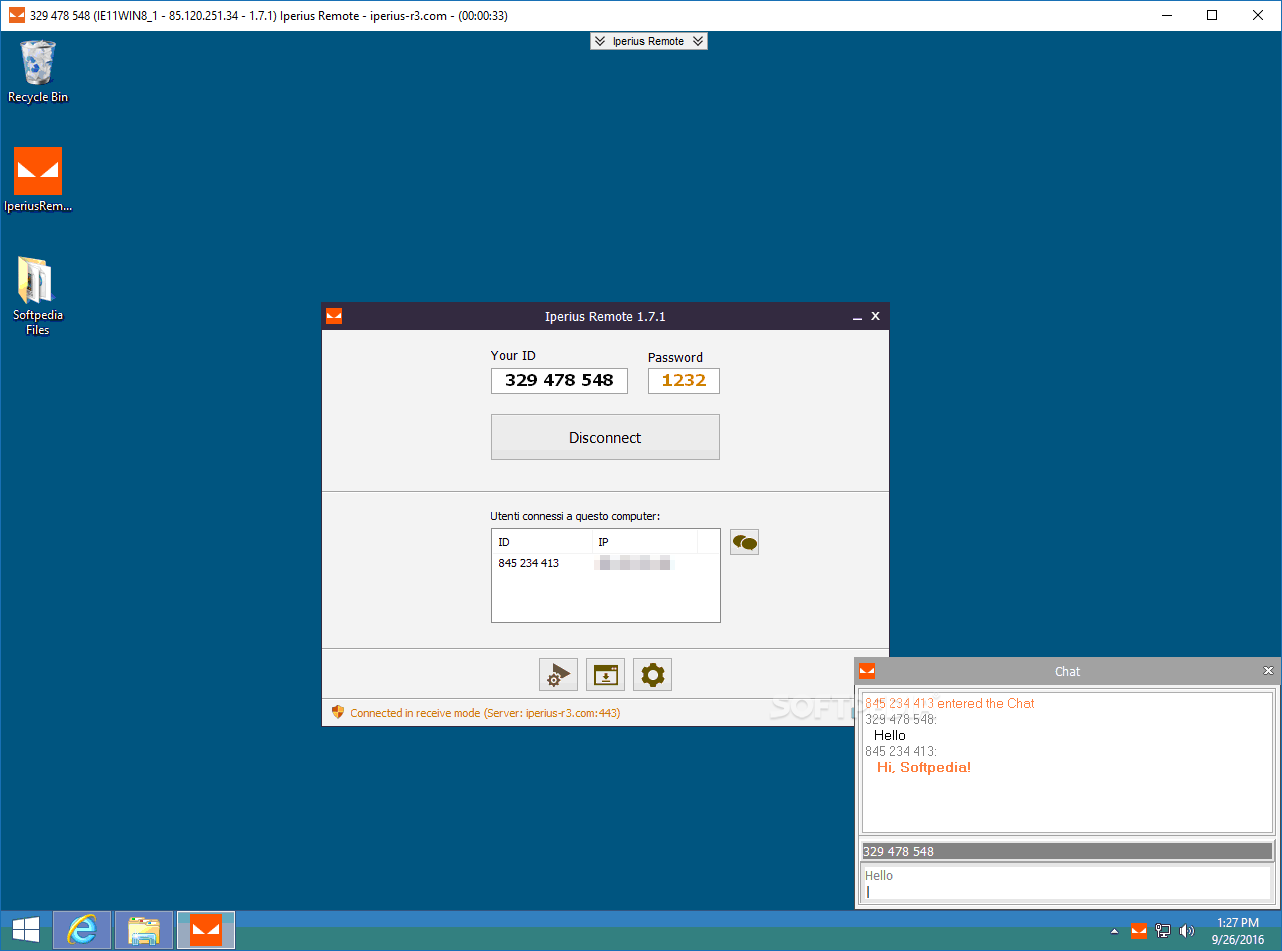
Task: Click the window-with-download-arrow icon button
Action: click(605, 675)
